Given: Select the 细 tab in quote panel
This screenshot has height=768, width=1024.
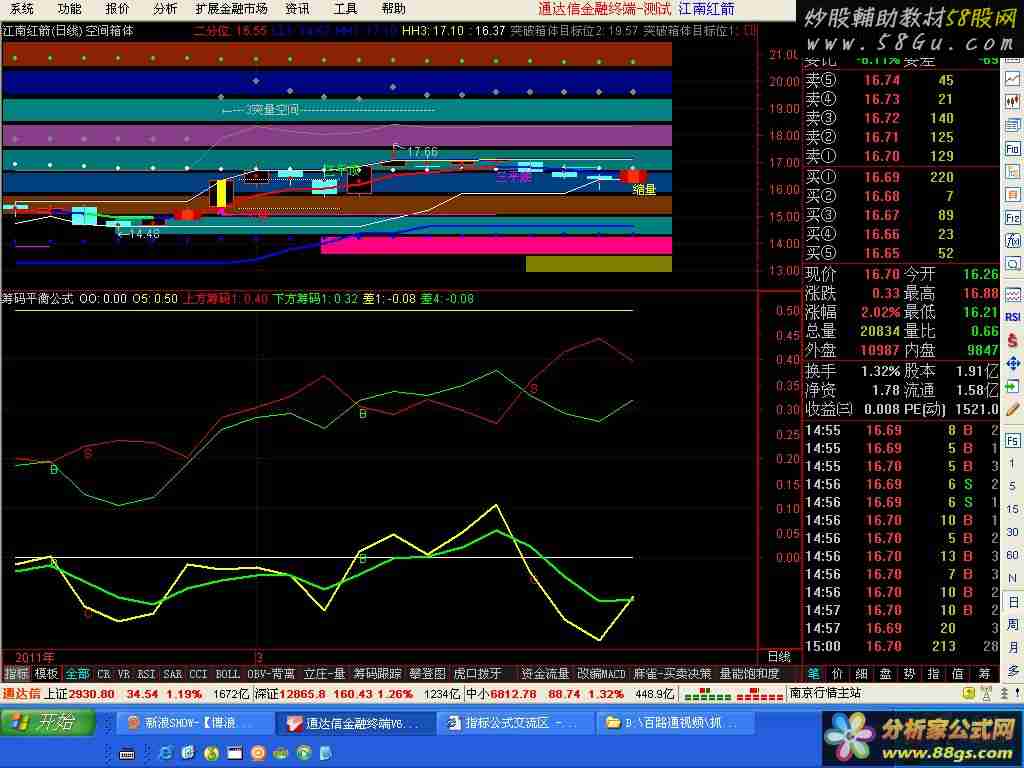Looking at the screenshot, I should point(862,673).
